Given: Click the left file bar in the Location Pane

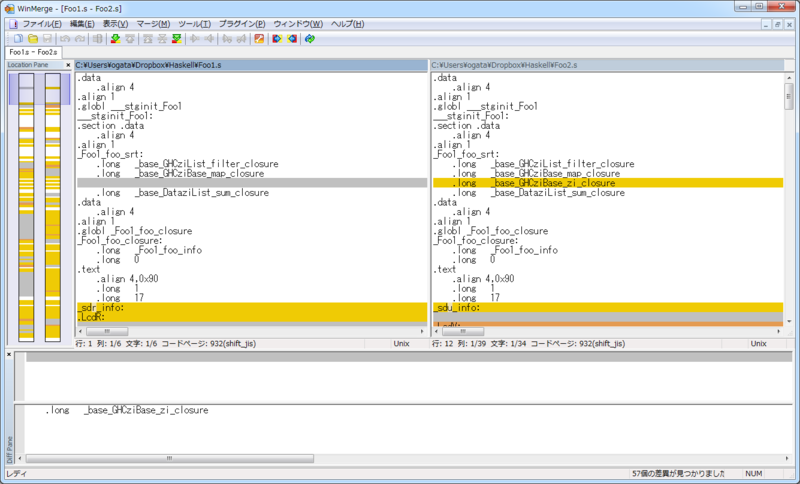Looking at the screenshot, I should pyautogui.click(x=27, y=207).
